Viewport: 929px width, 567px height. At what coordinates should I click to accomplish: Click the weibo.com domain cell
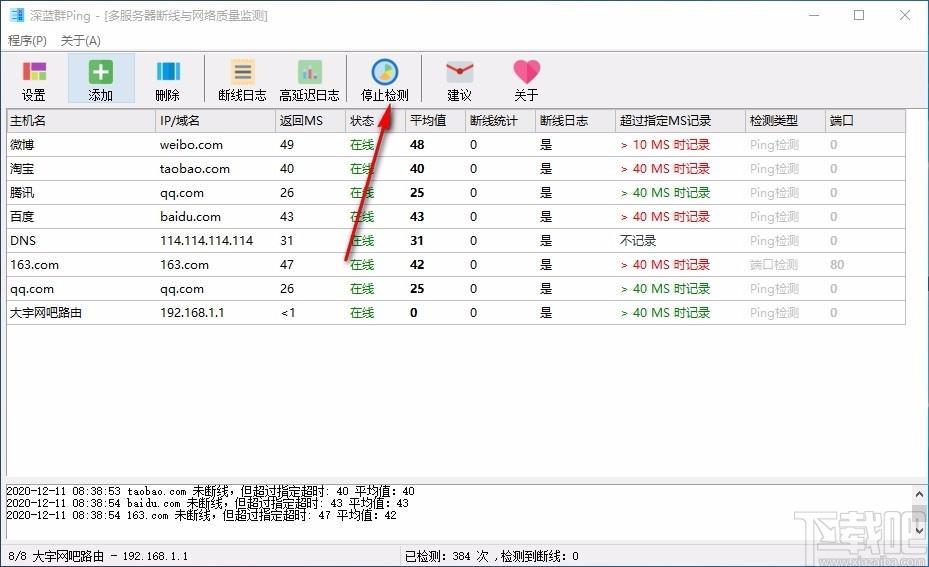tap(191, 145)
